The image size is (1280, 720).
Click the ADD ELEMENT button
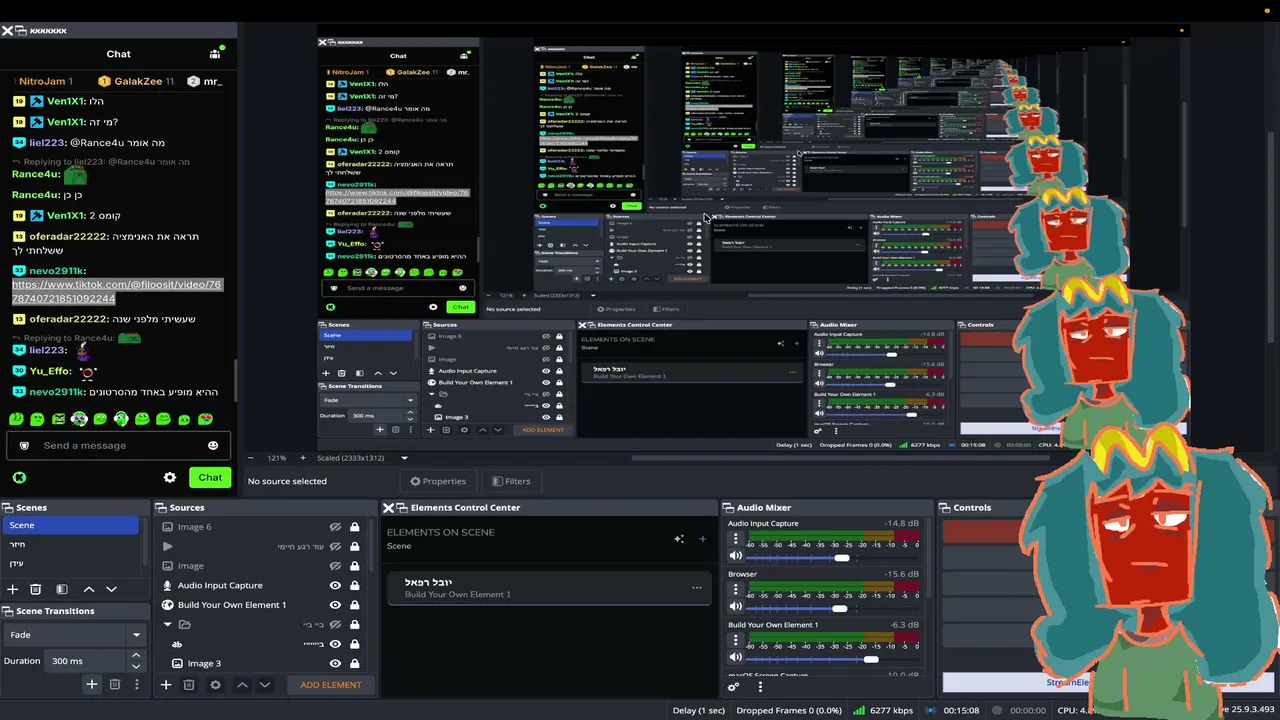(331, 685)
